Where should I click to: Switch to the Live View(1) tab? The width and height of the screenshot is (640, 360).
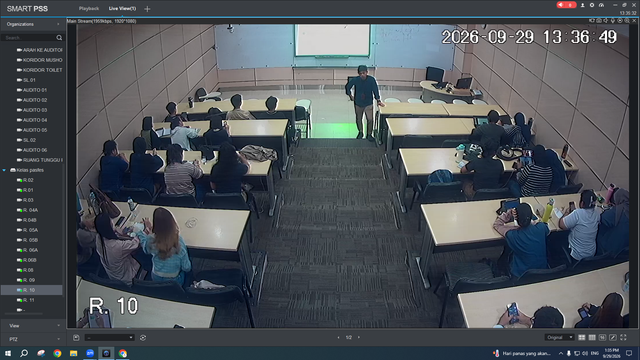[122, 9]
